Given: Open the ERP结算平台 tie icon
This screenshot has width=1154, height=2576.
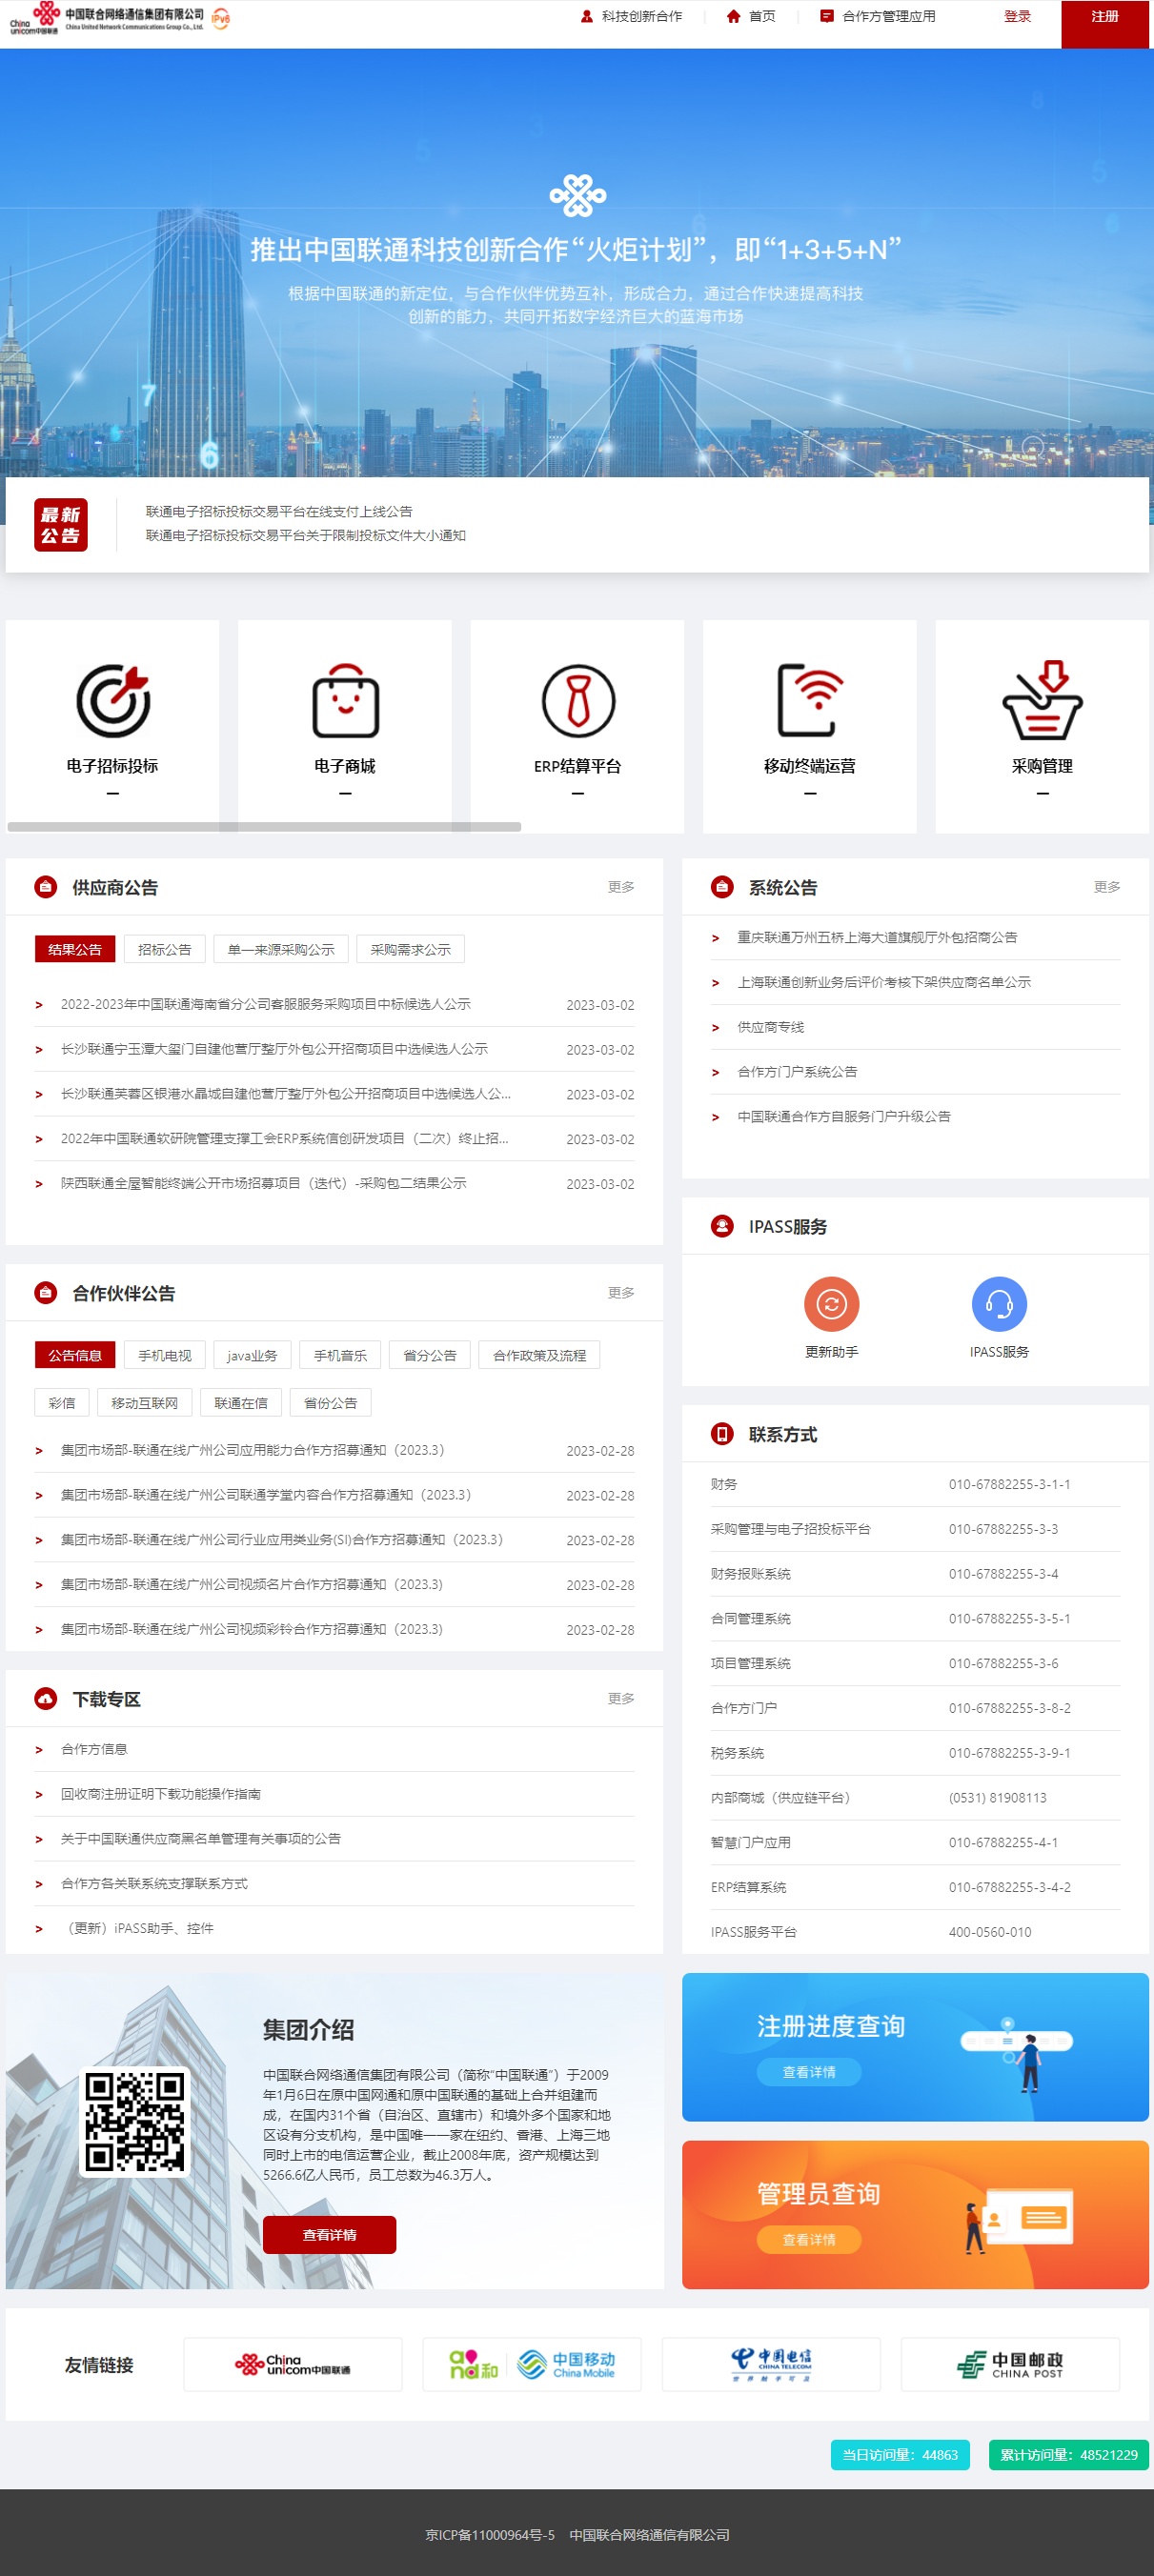Looking at the screenshot, I should [x=578, y=700].
